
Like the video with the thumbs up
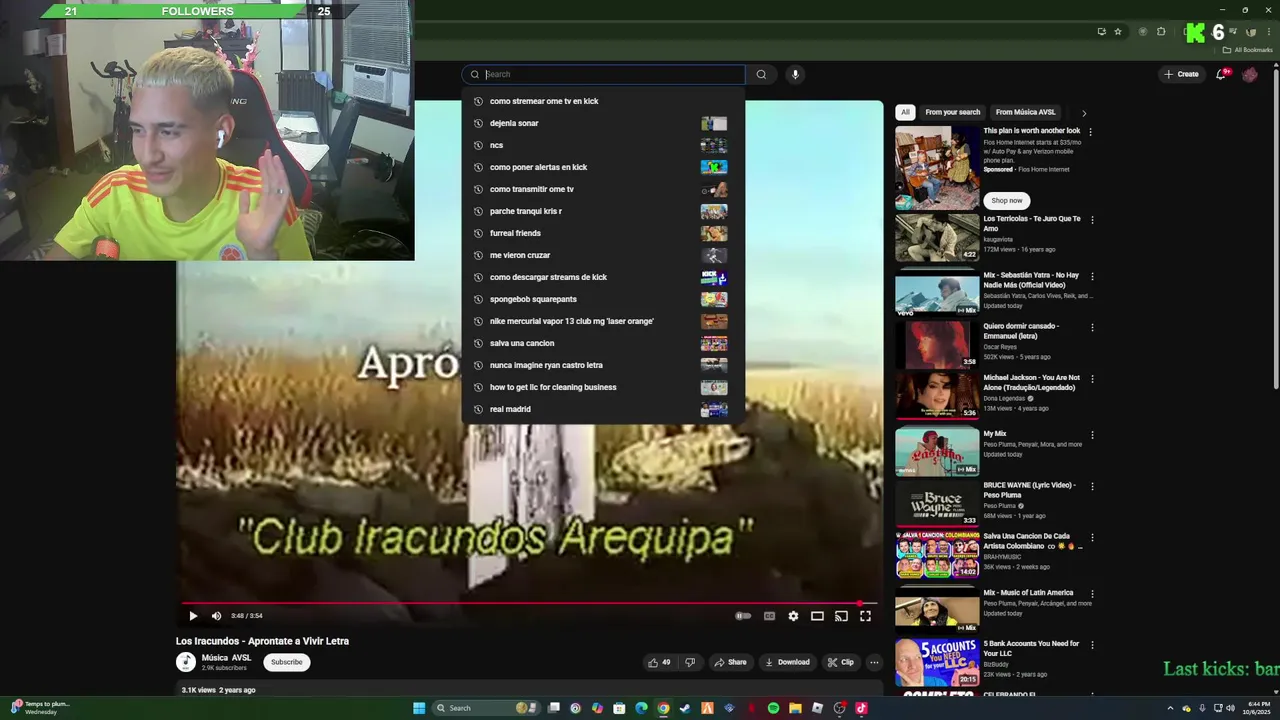(659, 662)
